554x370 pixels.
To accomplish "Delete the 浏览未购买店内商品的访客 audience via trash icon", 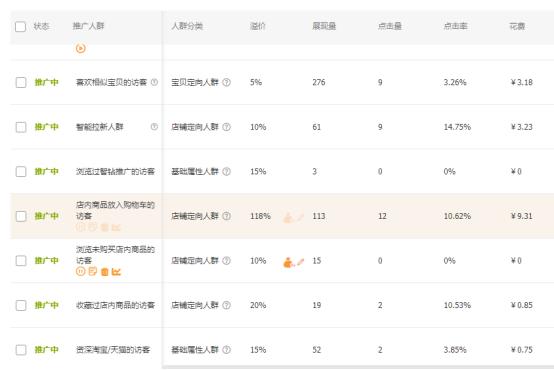I will [105, 272].
